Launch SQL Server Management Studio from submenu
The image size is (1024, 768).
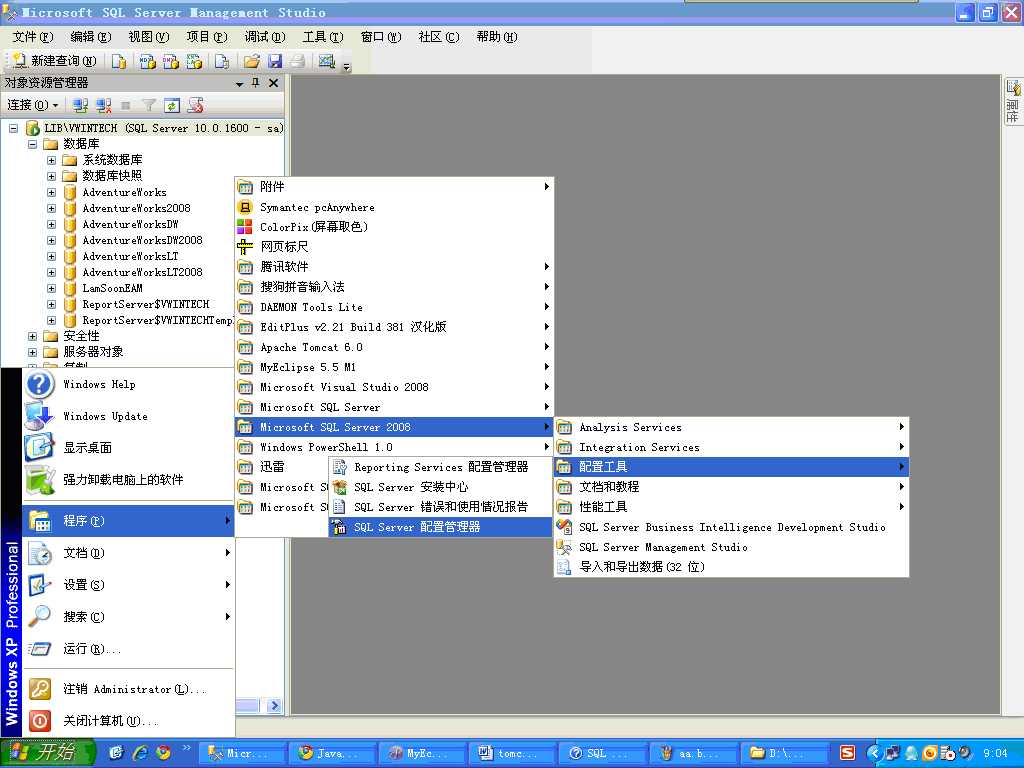731,547
